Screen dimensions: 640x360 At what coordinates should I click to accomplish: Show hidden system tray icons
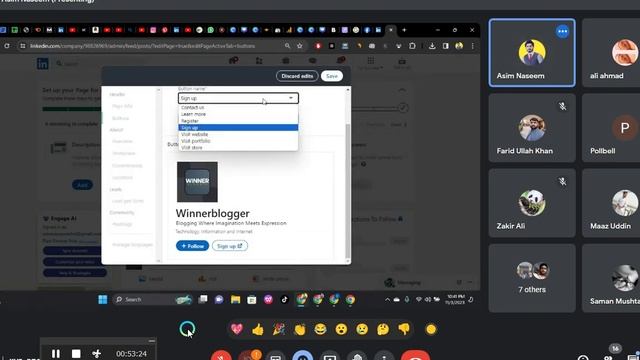[x=387, y=300]
